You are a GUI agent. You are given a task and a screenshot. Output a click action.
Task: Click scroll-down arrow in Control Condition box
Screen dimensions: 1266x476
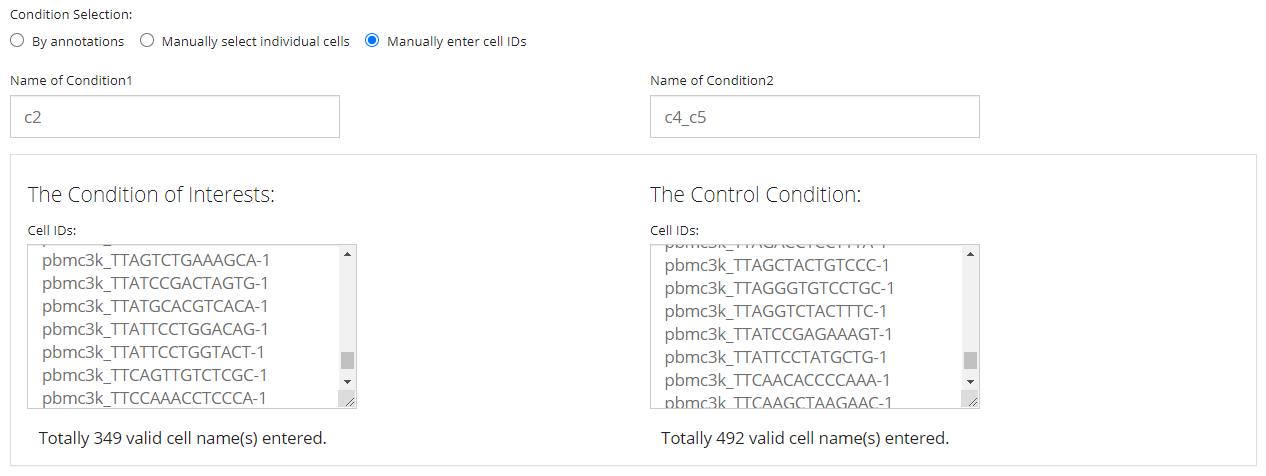coord(970,381)
